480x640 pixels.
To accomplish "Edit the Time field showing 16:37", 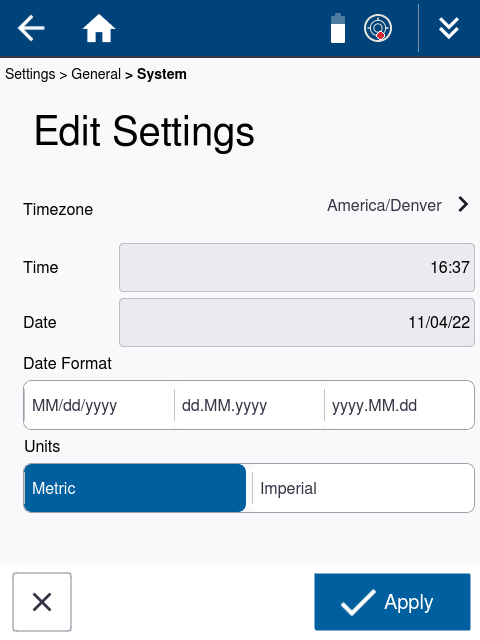I will 297,267.
